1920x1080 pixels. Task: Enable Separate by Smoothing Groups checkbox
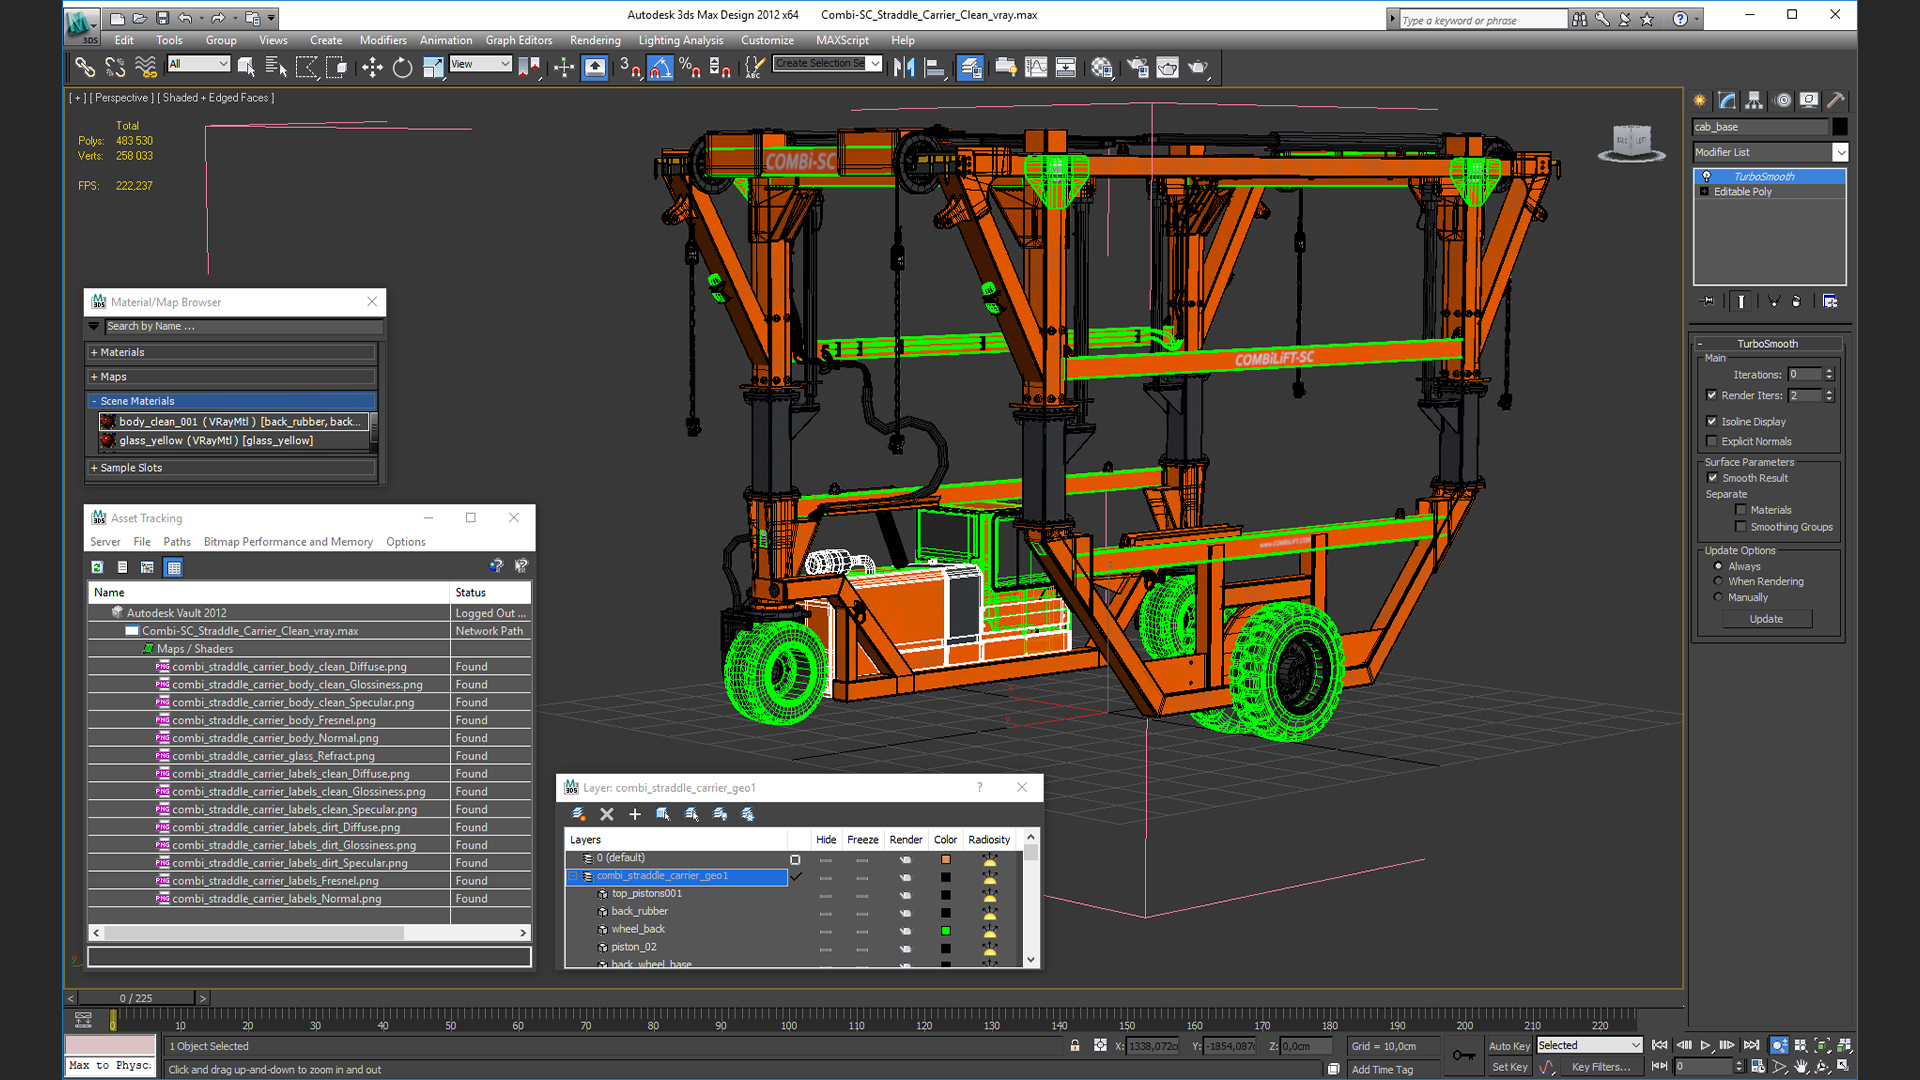pos(1741,527)
